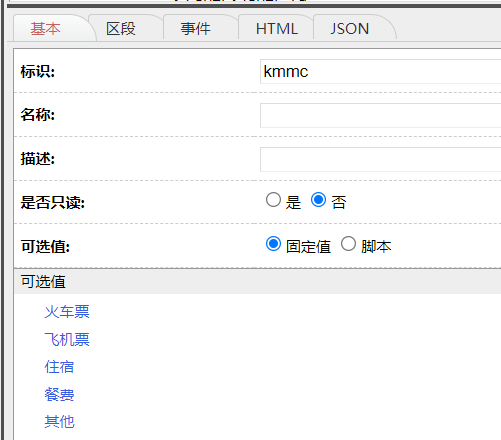501x440 pixels.
Task: Click the 标识 input field containing kmmc
Action: coord(380,71)
